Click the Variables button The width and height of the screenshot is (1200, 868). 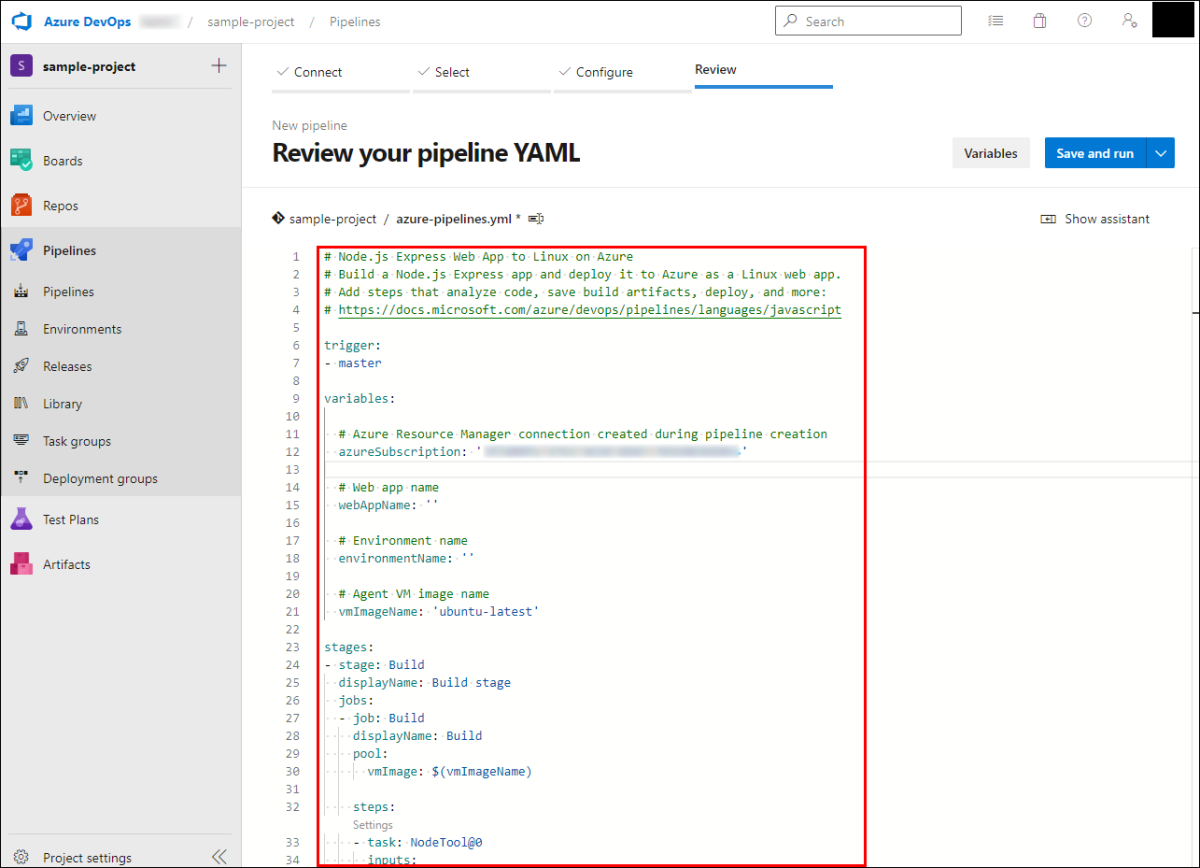point(991,153)
